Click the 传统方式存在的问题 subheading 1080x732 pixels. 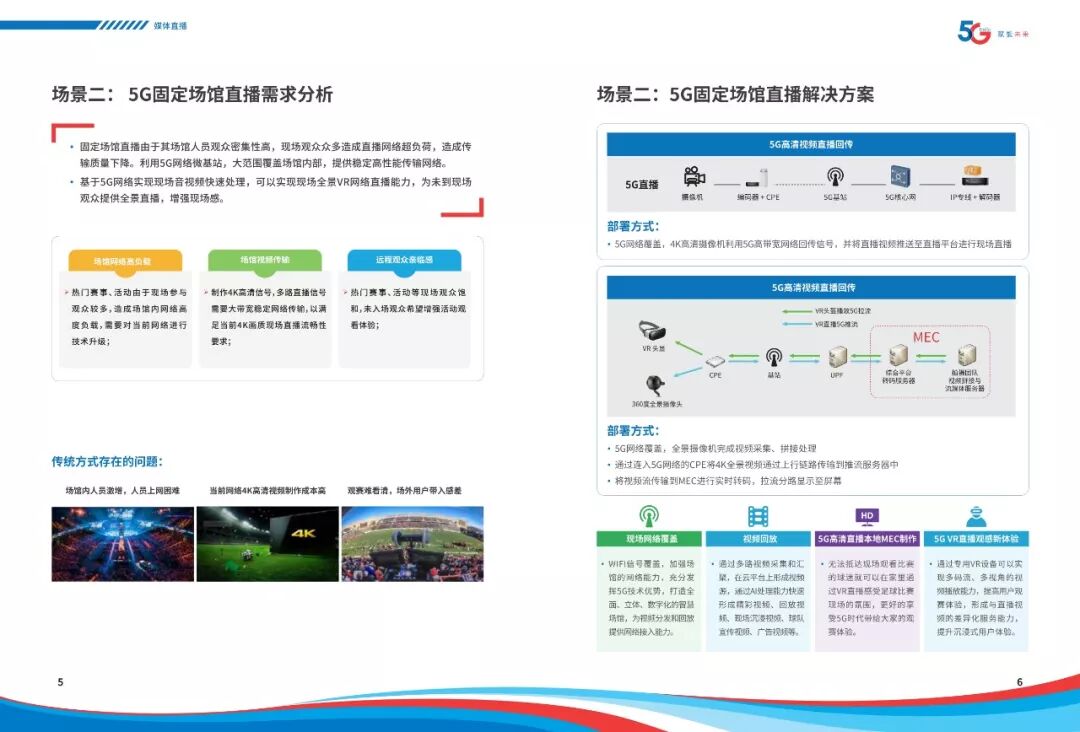tap(107, 461)
